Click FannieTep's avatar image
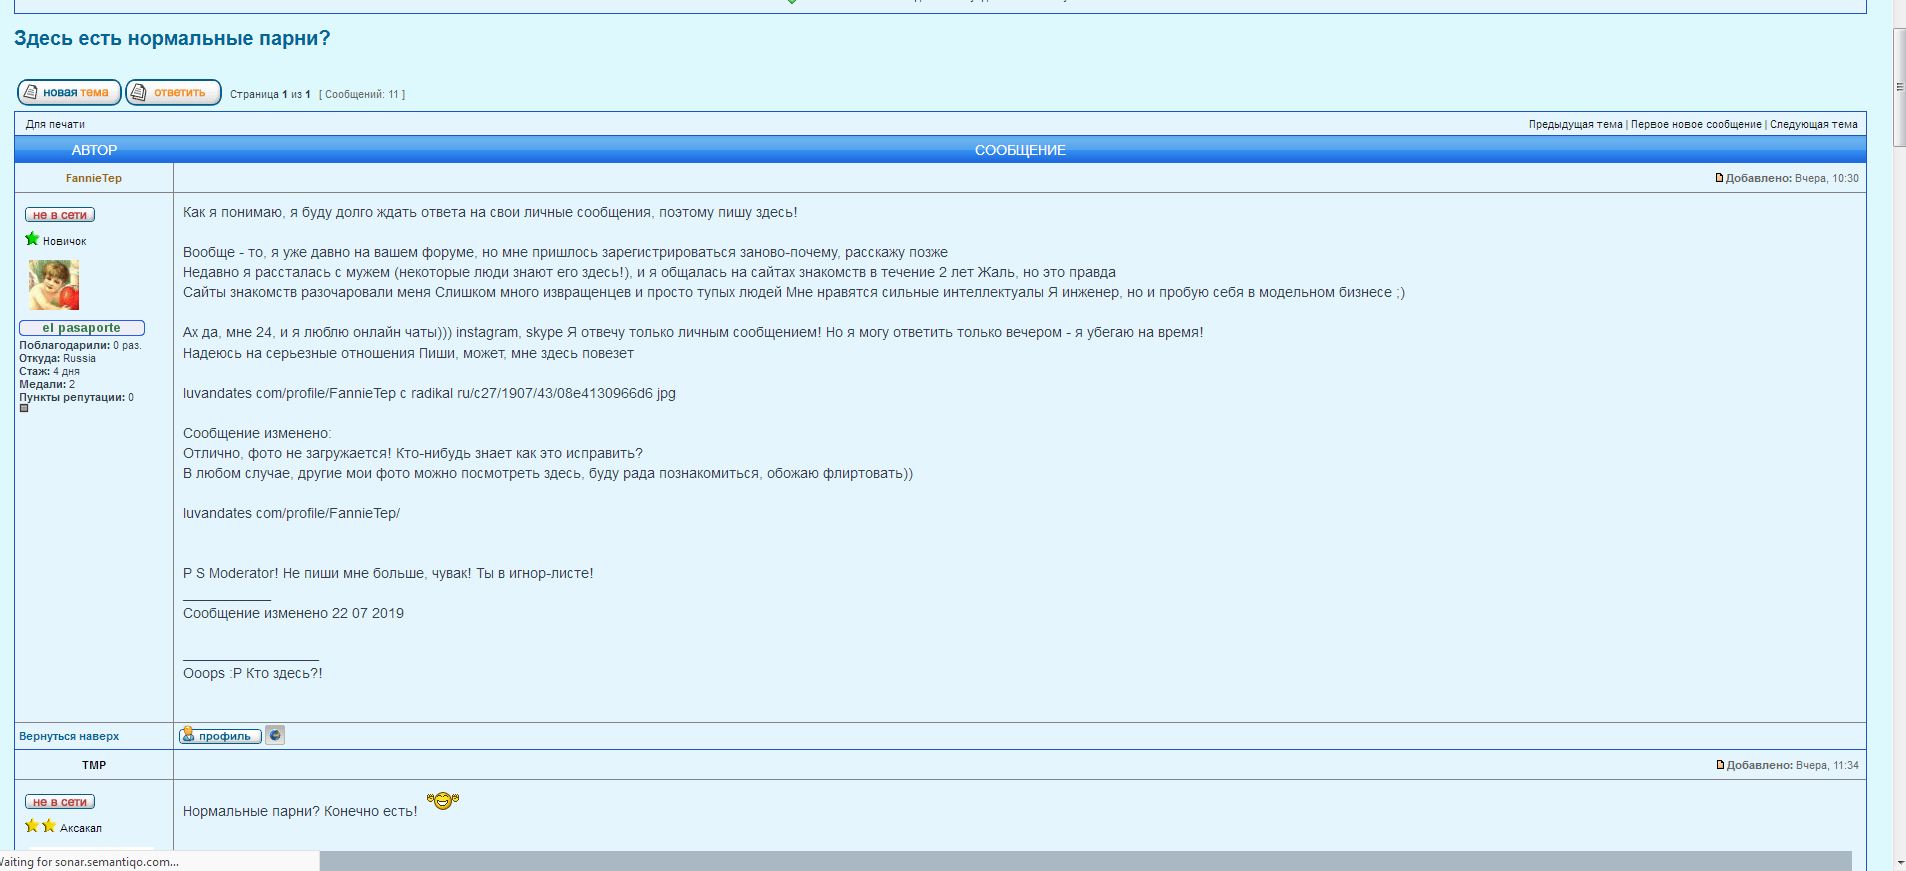1906x871 pixels. [54, 285]
